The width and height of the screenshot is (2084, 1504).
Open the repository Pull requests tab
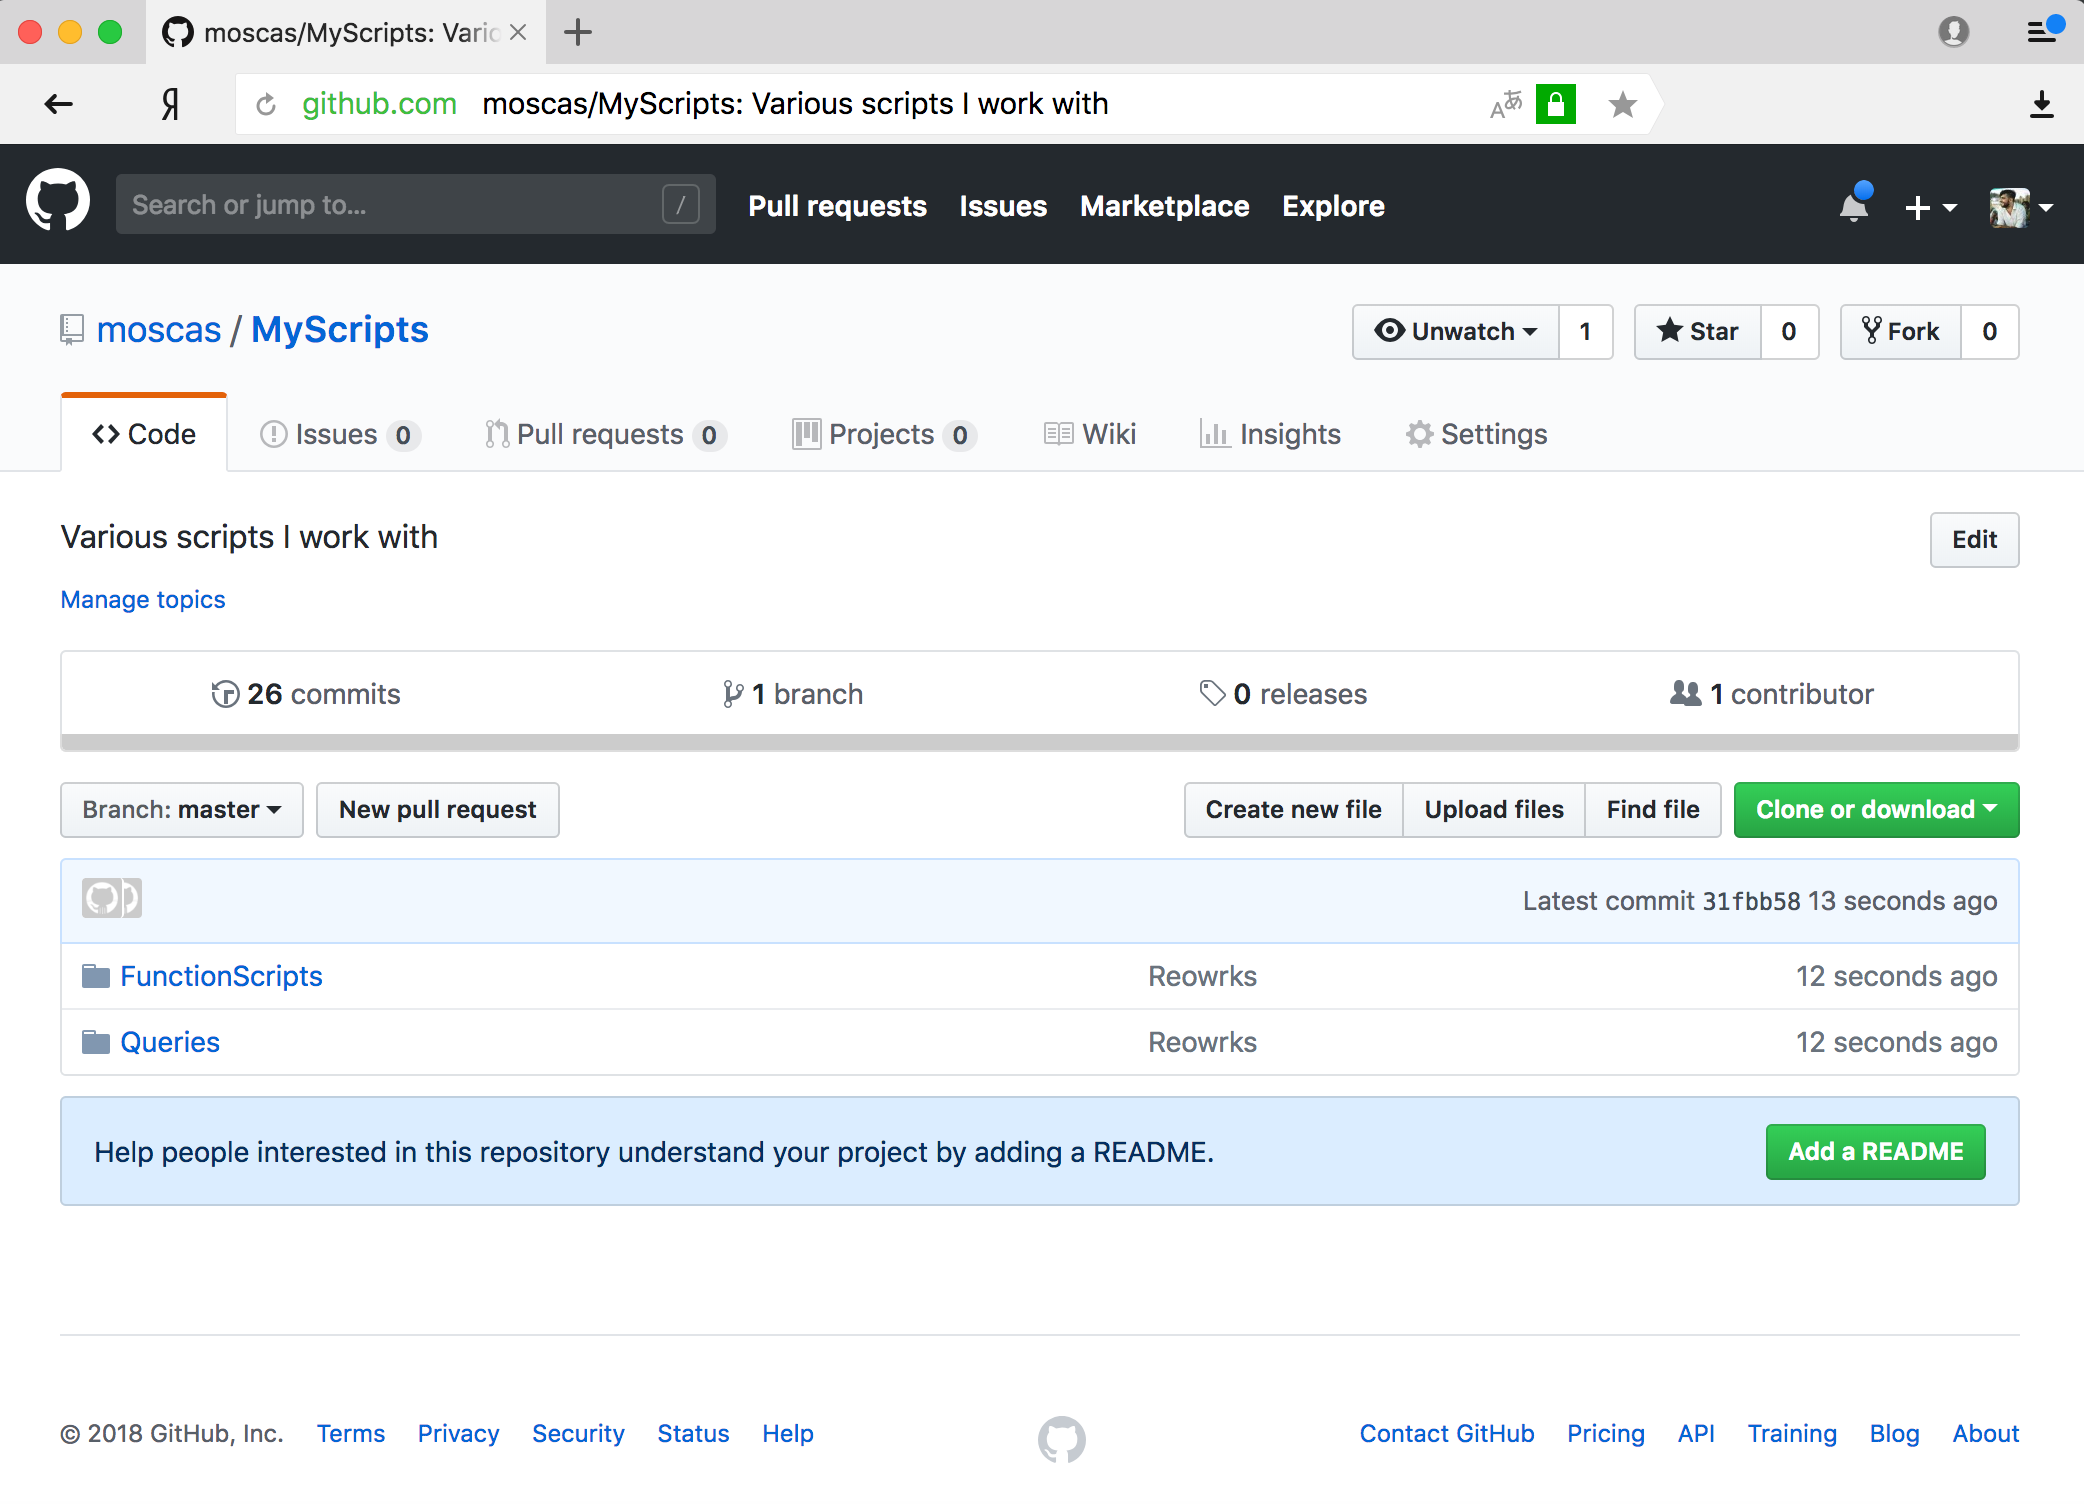pyautogui.click(x=606, y=434)
